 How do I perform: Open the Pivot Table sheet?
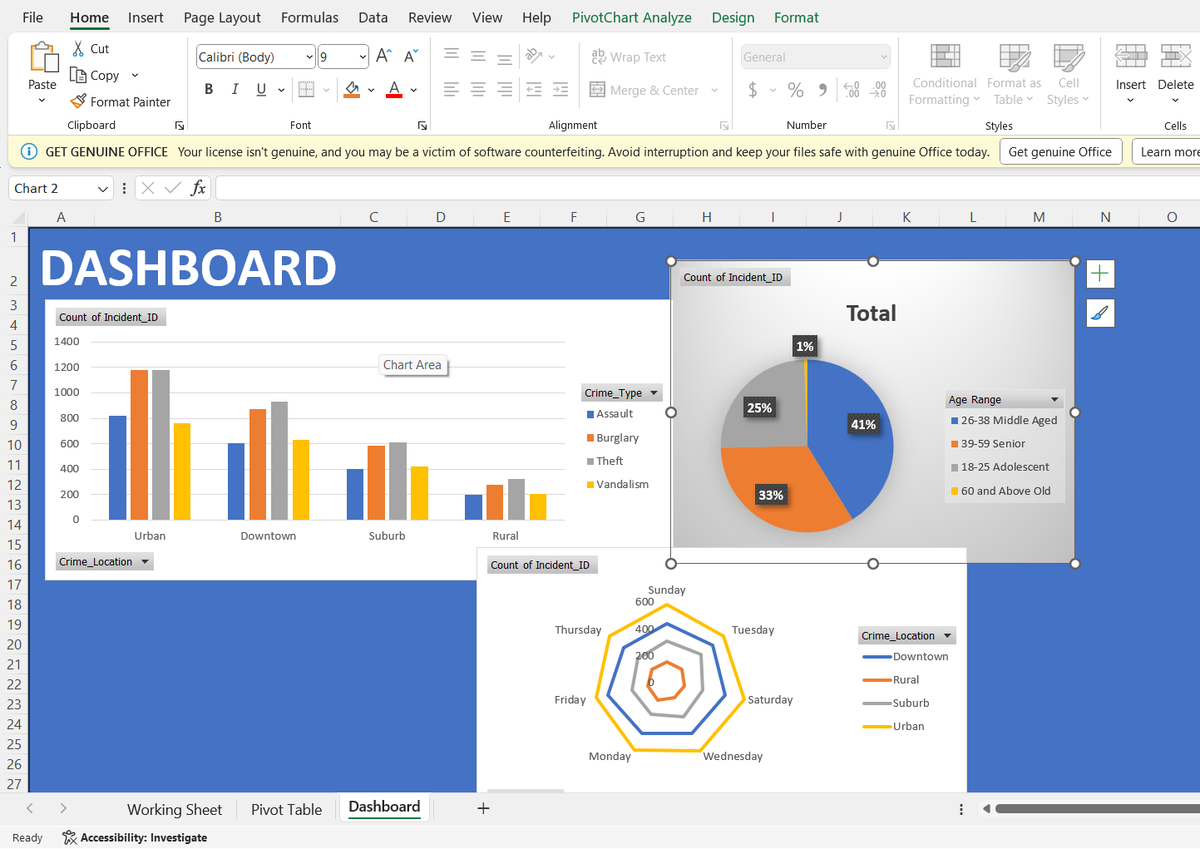click(x=286, y=809)
